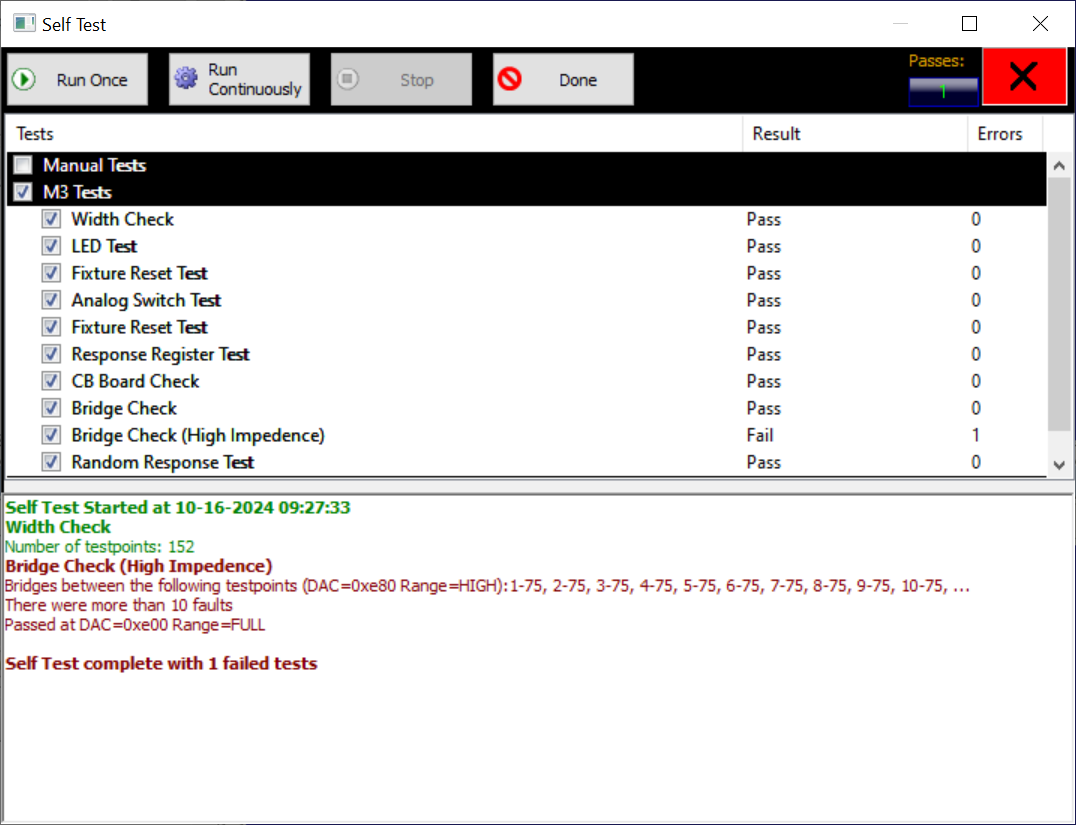1076x825 pixels.
Task: Click the green Run Once play icon
Action: (24, 80)
